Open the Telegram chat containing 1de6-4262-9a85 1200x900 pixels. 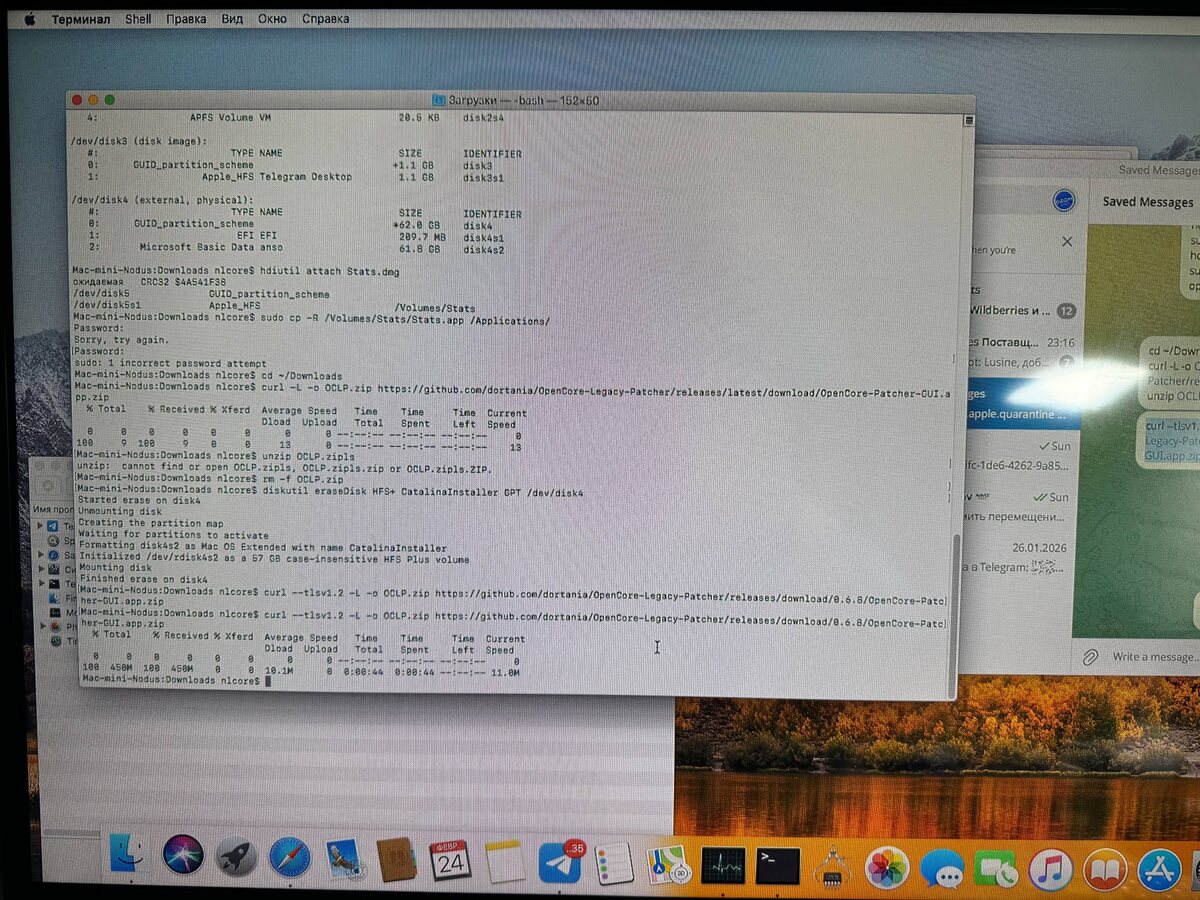pyautogui.click(x=1020, y=455)
